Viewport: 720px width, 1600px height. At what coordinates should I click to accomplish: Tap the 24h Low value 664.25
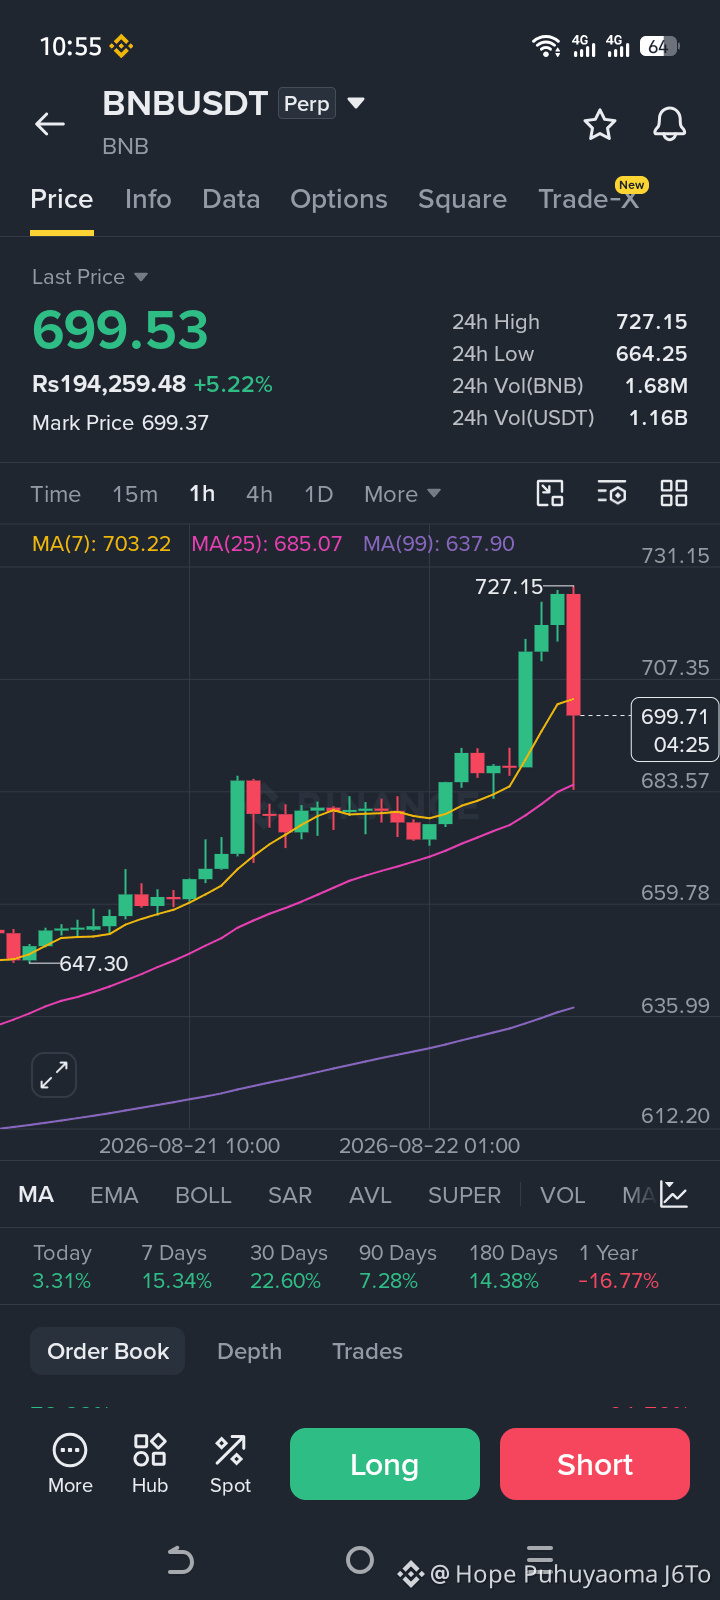pos(652,354)
